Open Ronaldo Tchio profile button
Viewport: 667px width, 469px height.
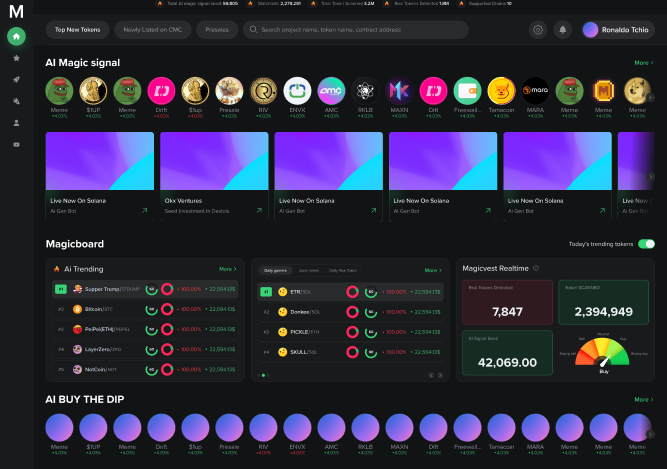618,30
